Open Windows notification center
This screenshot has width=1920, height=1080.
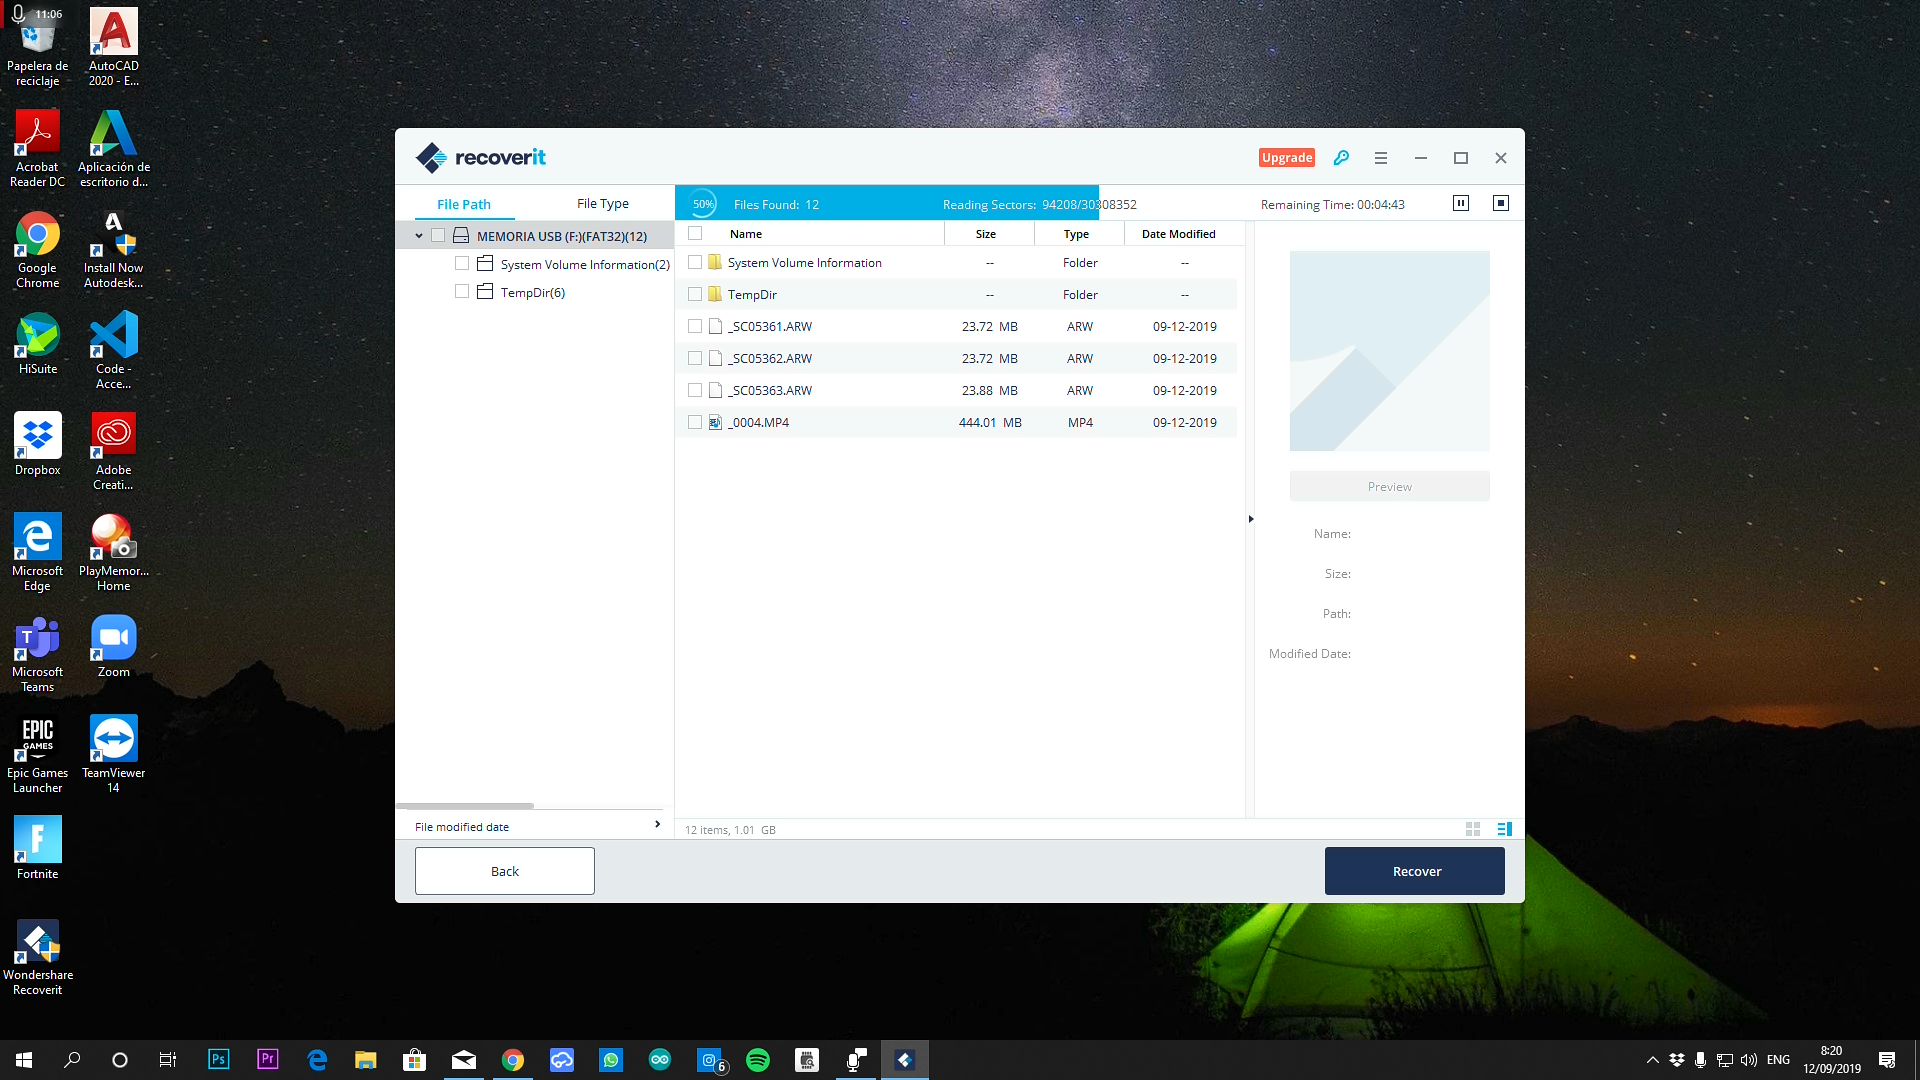coord(1887,1060)
